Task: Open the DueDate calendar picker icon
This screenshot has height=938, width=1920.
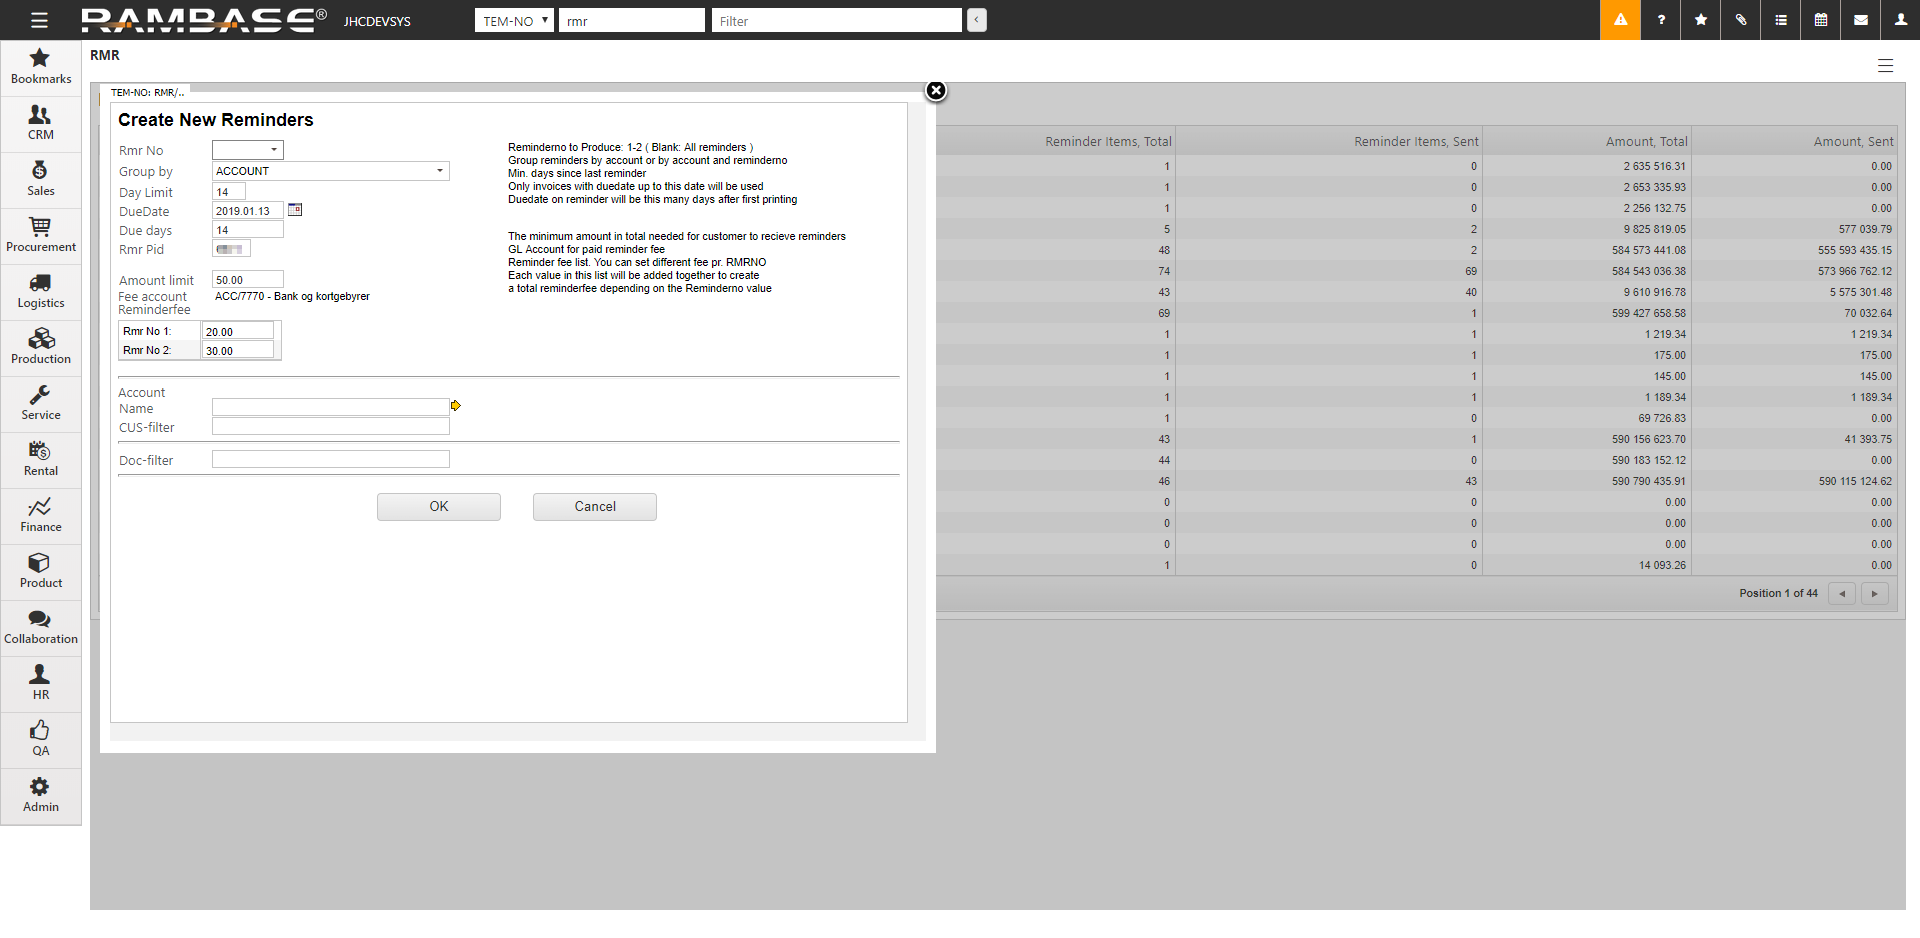Action: tap(295, 210)
